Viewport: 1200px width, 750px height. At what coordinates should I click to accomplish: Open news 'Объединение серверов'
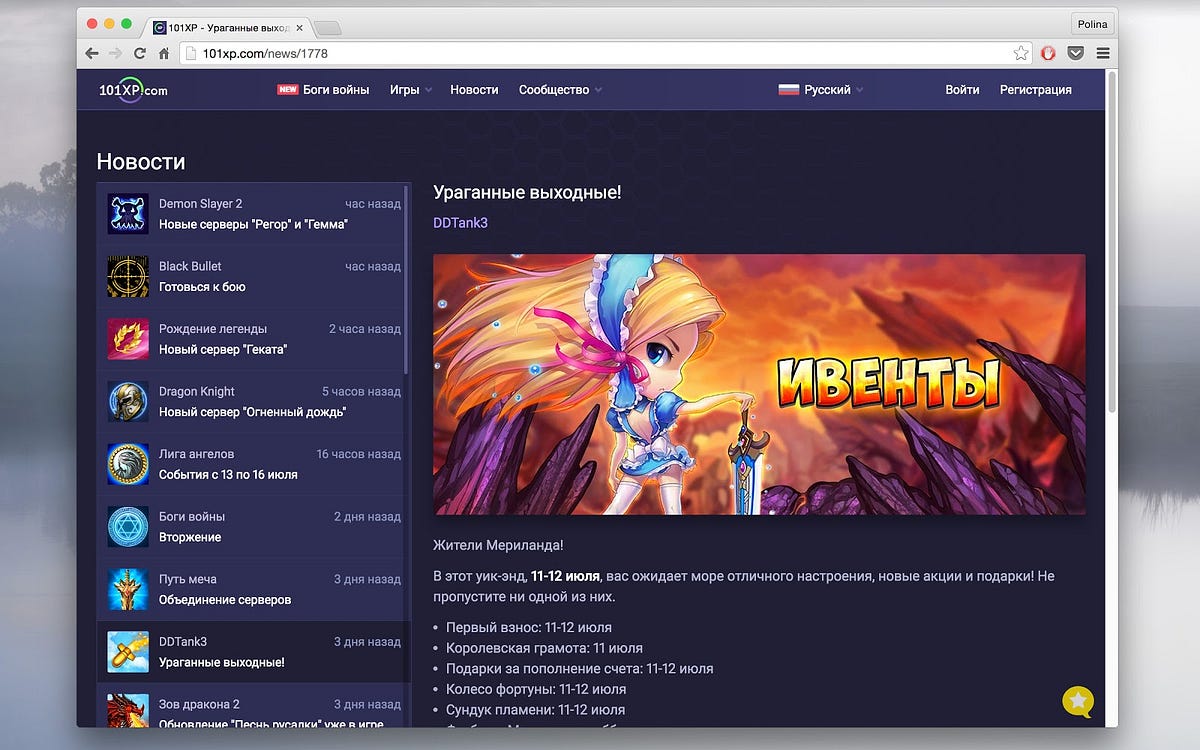pyautogui.click(x=225, y=600)
